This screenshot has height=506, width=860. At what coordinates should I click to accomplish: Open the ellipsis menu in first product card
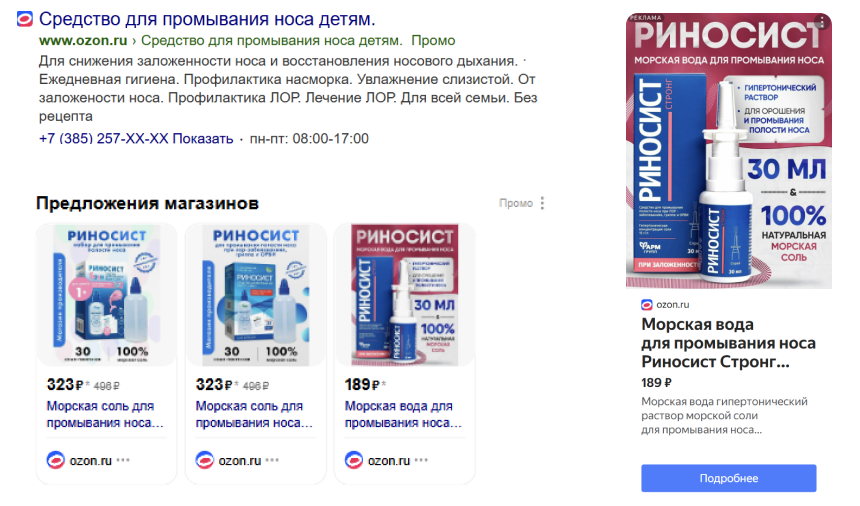[x=123, y=460]
